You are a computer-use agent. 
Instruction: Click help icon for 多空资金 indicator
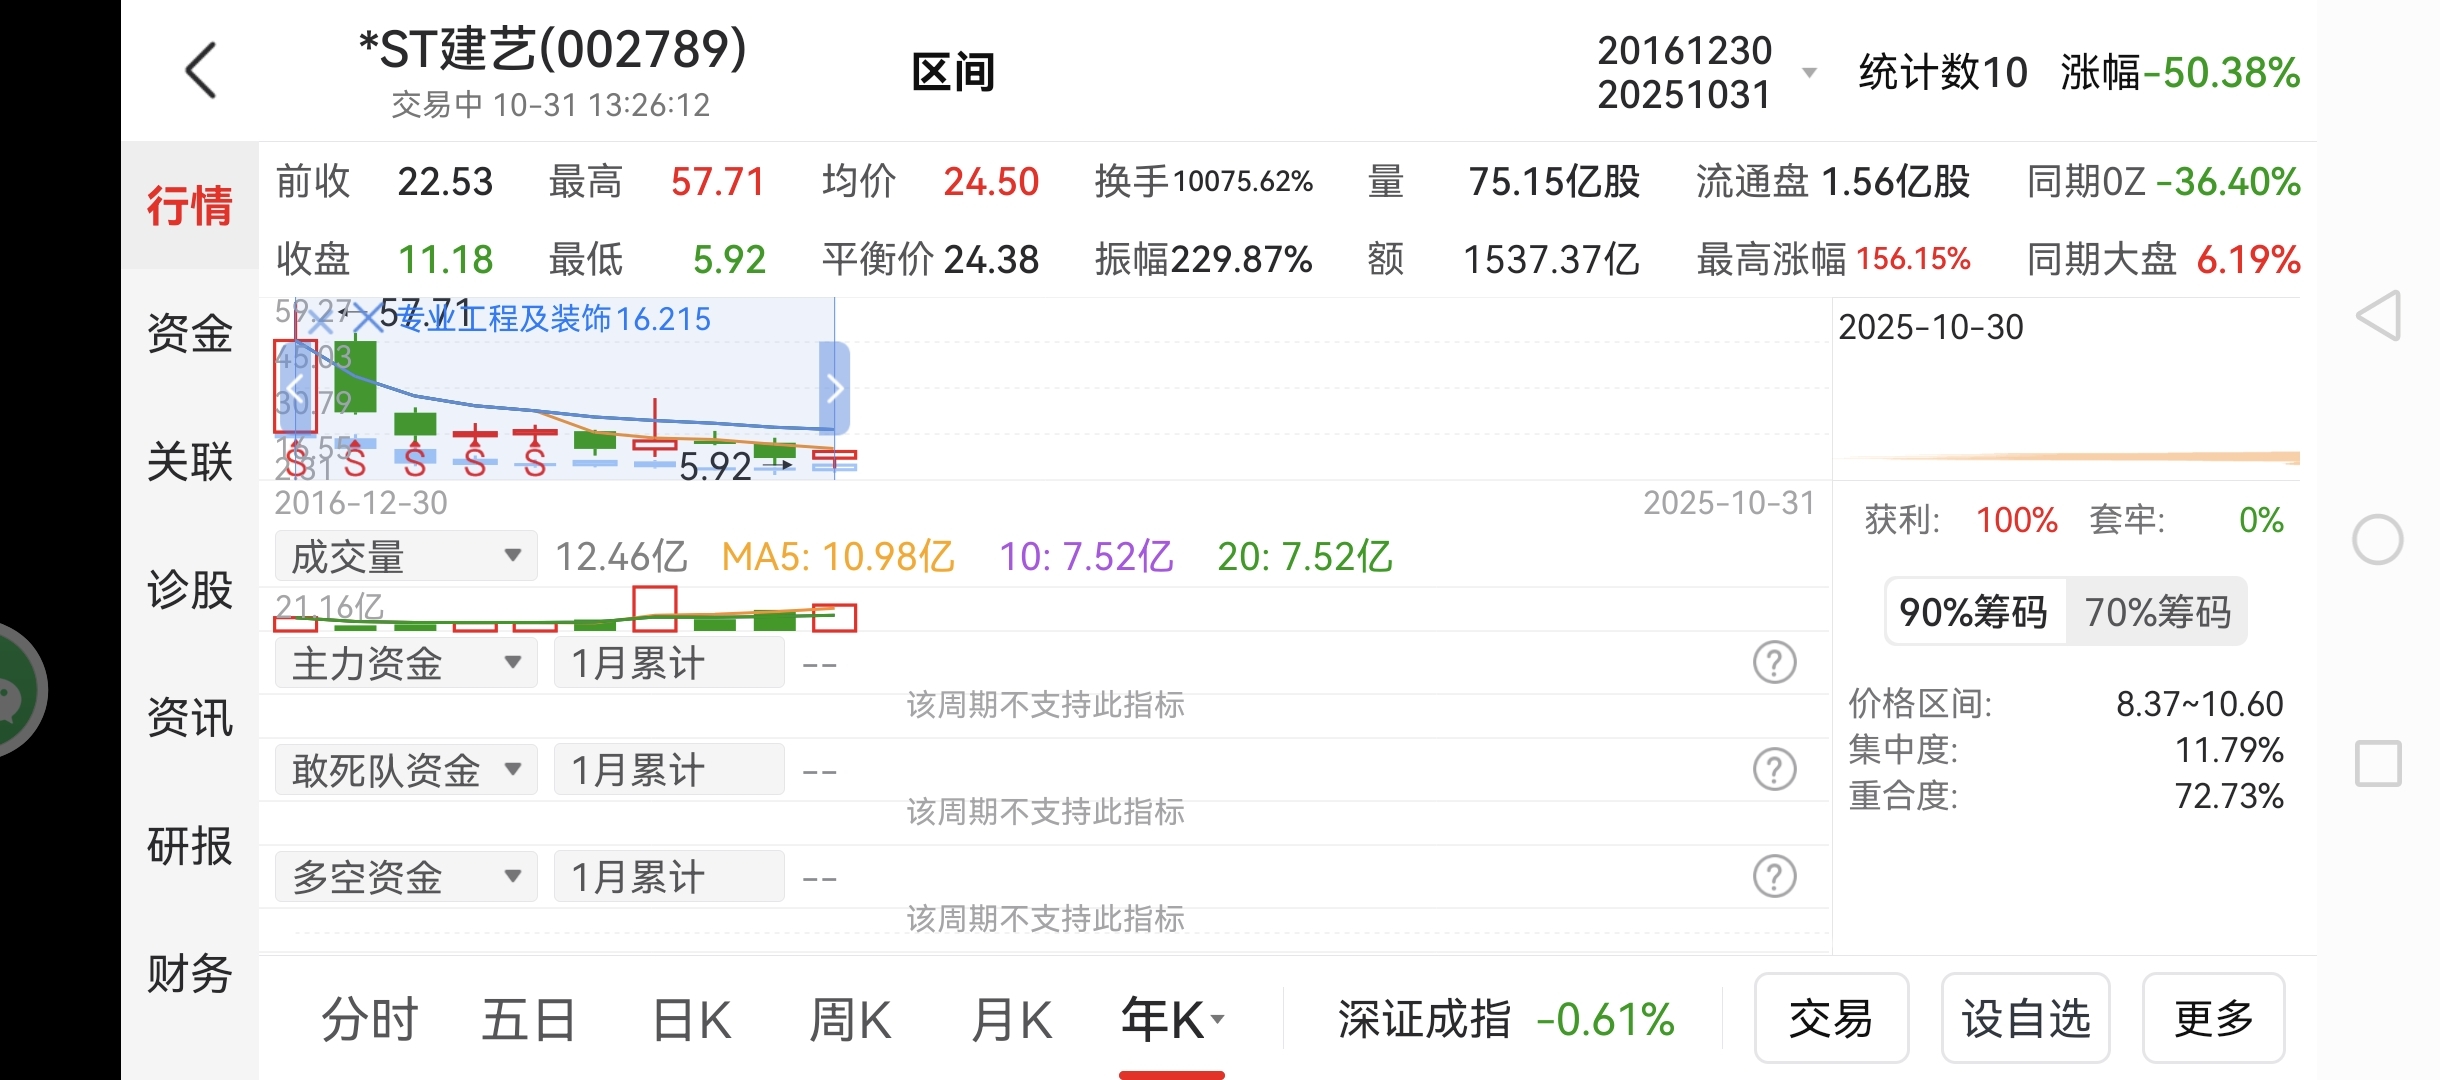point(1774,877)
